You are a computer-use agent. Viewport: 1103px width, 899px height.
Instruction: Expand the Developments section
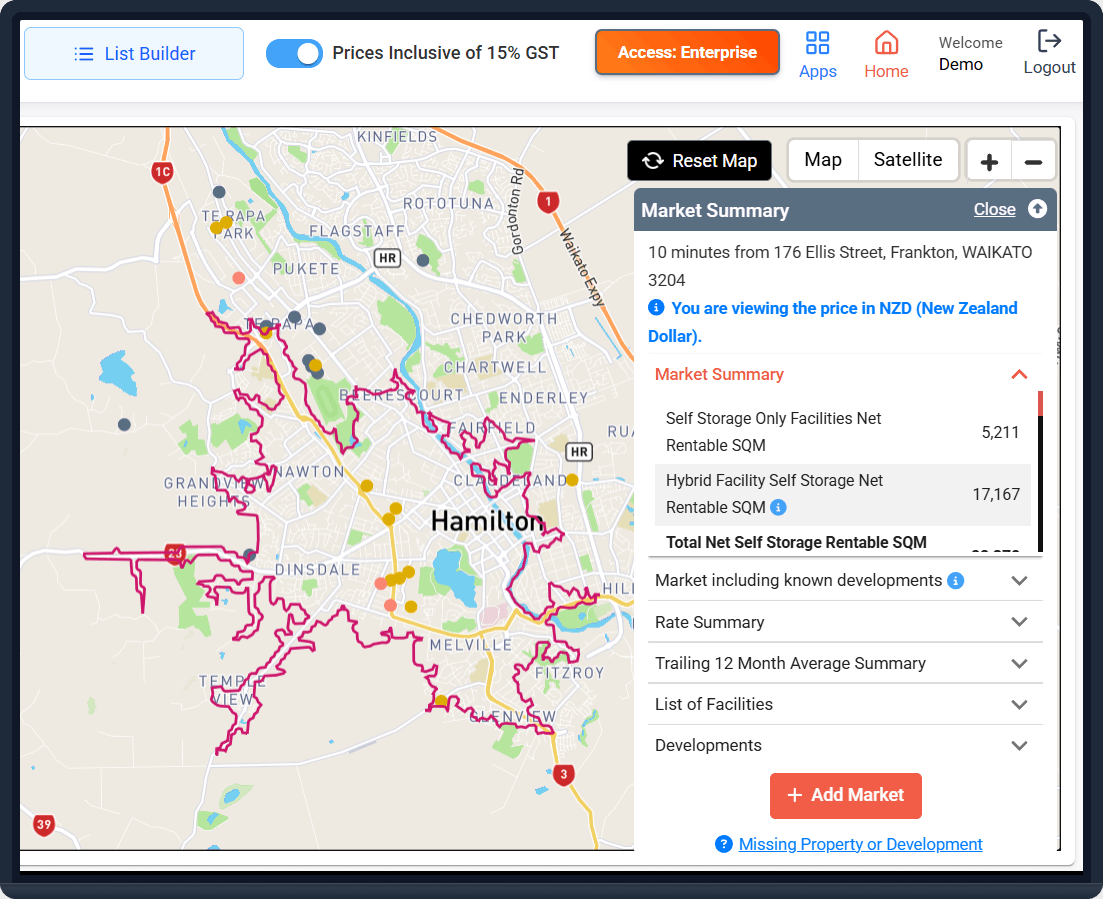click(x=844, y=745)
